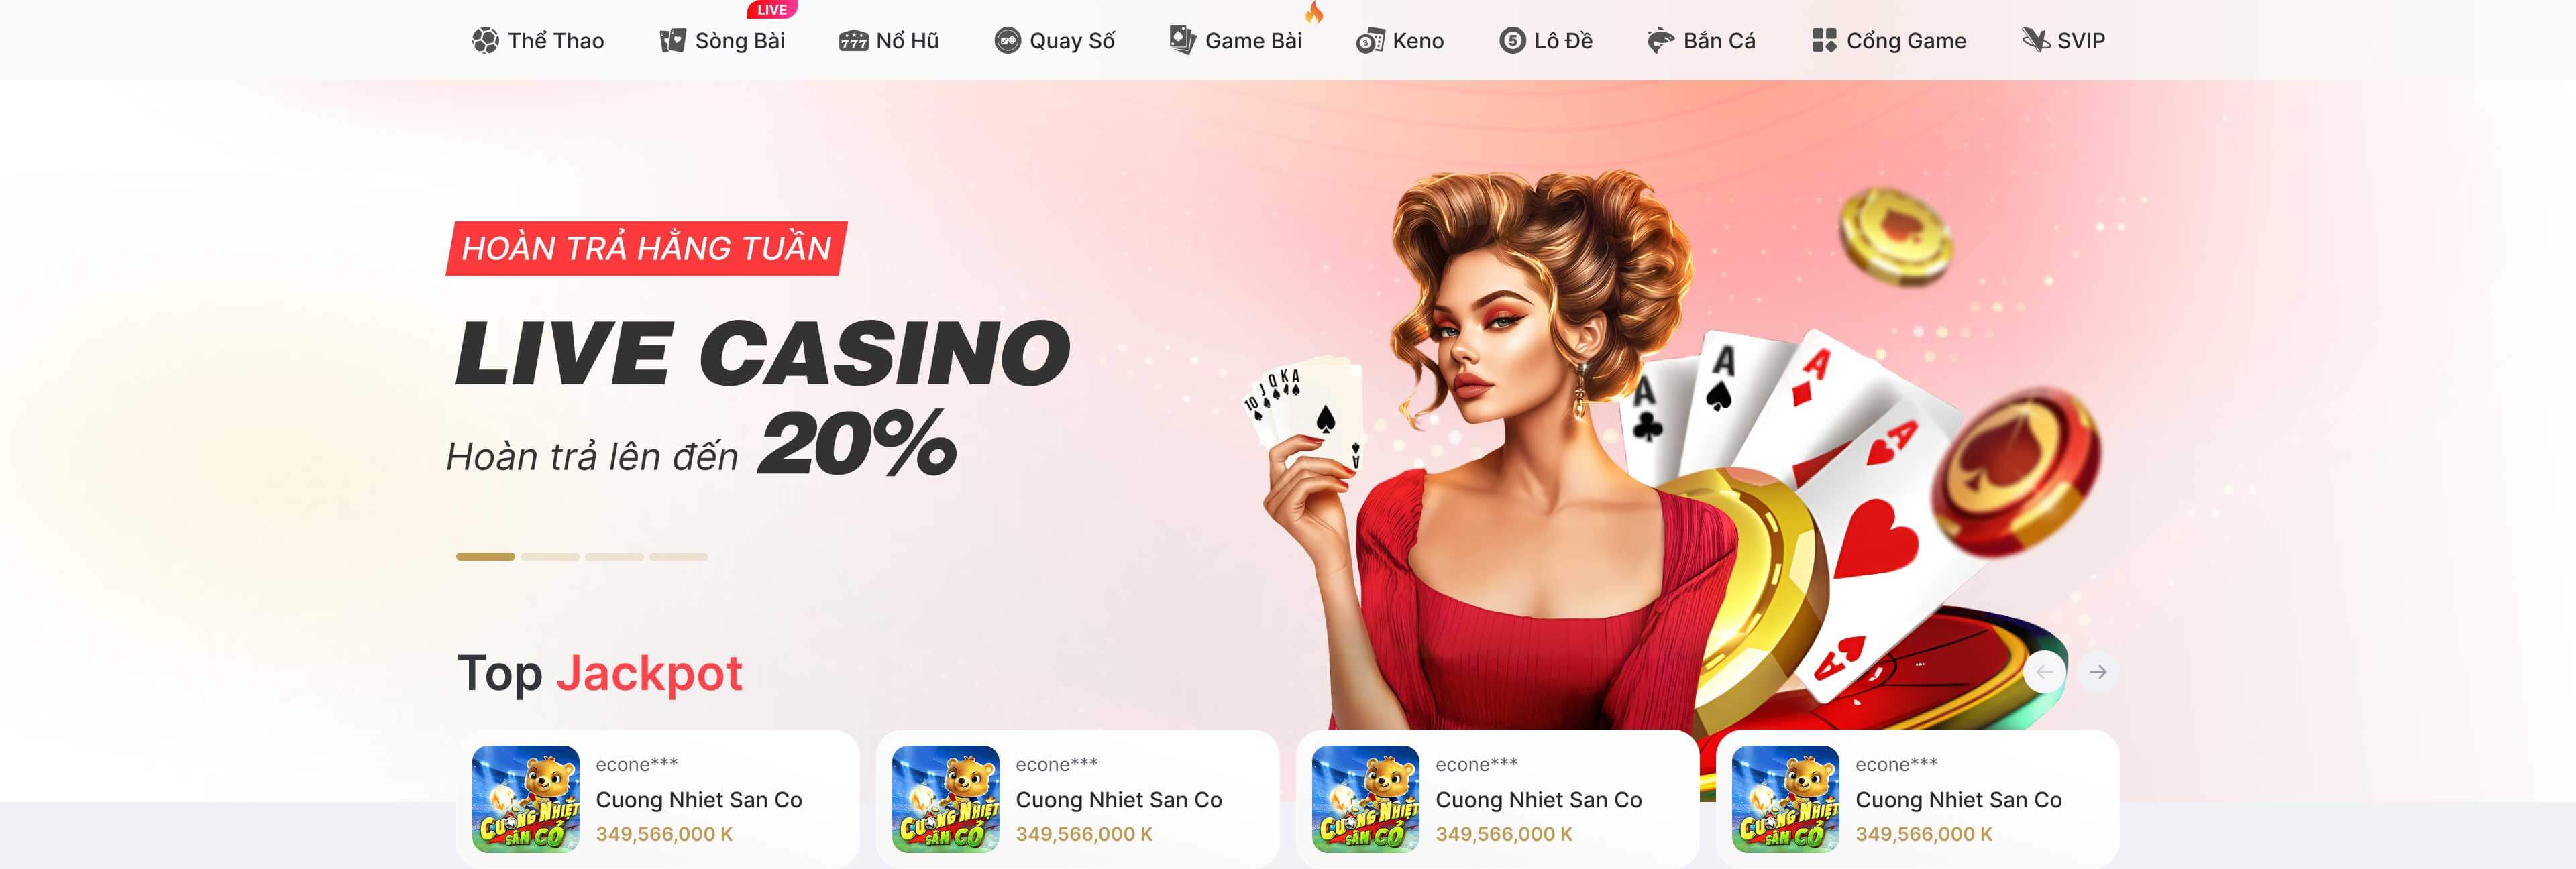
Task: Click the HOÀN TRẢ HẰNG TUẦN promo label
Action: click(x=647, y=248)
